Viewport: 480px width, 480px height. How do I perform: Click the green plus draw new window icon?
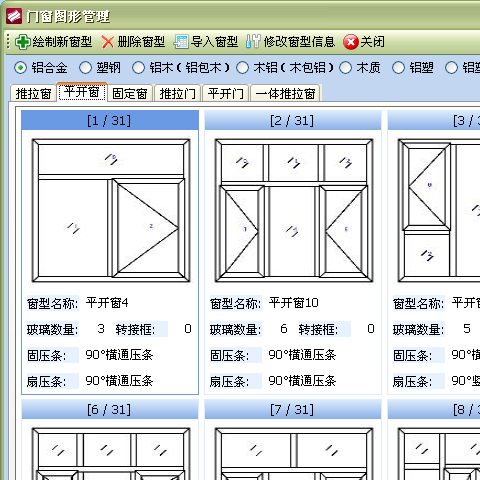(23, 42)
